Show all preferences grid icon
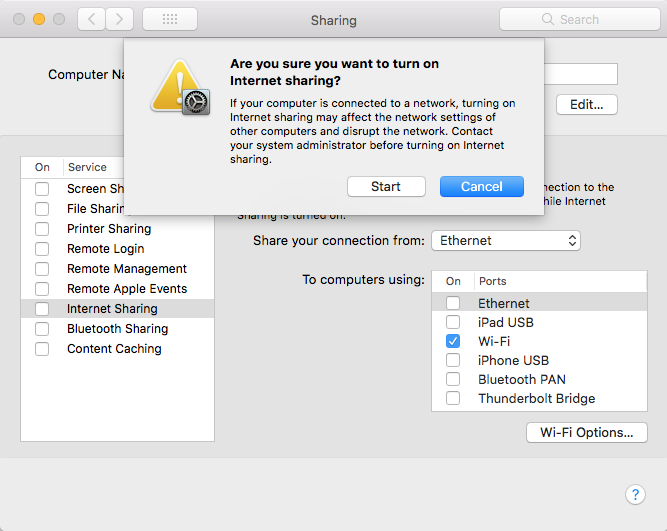This screenshot has width=667, height=531. click(169, 19)
